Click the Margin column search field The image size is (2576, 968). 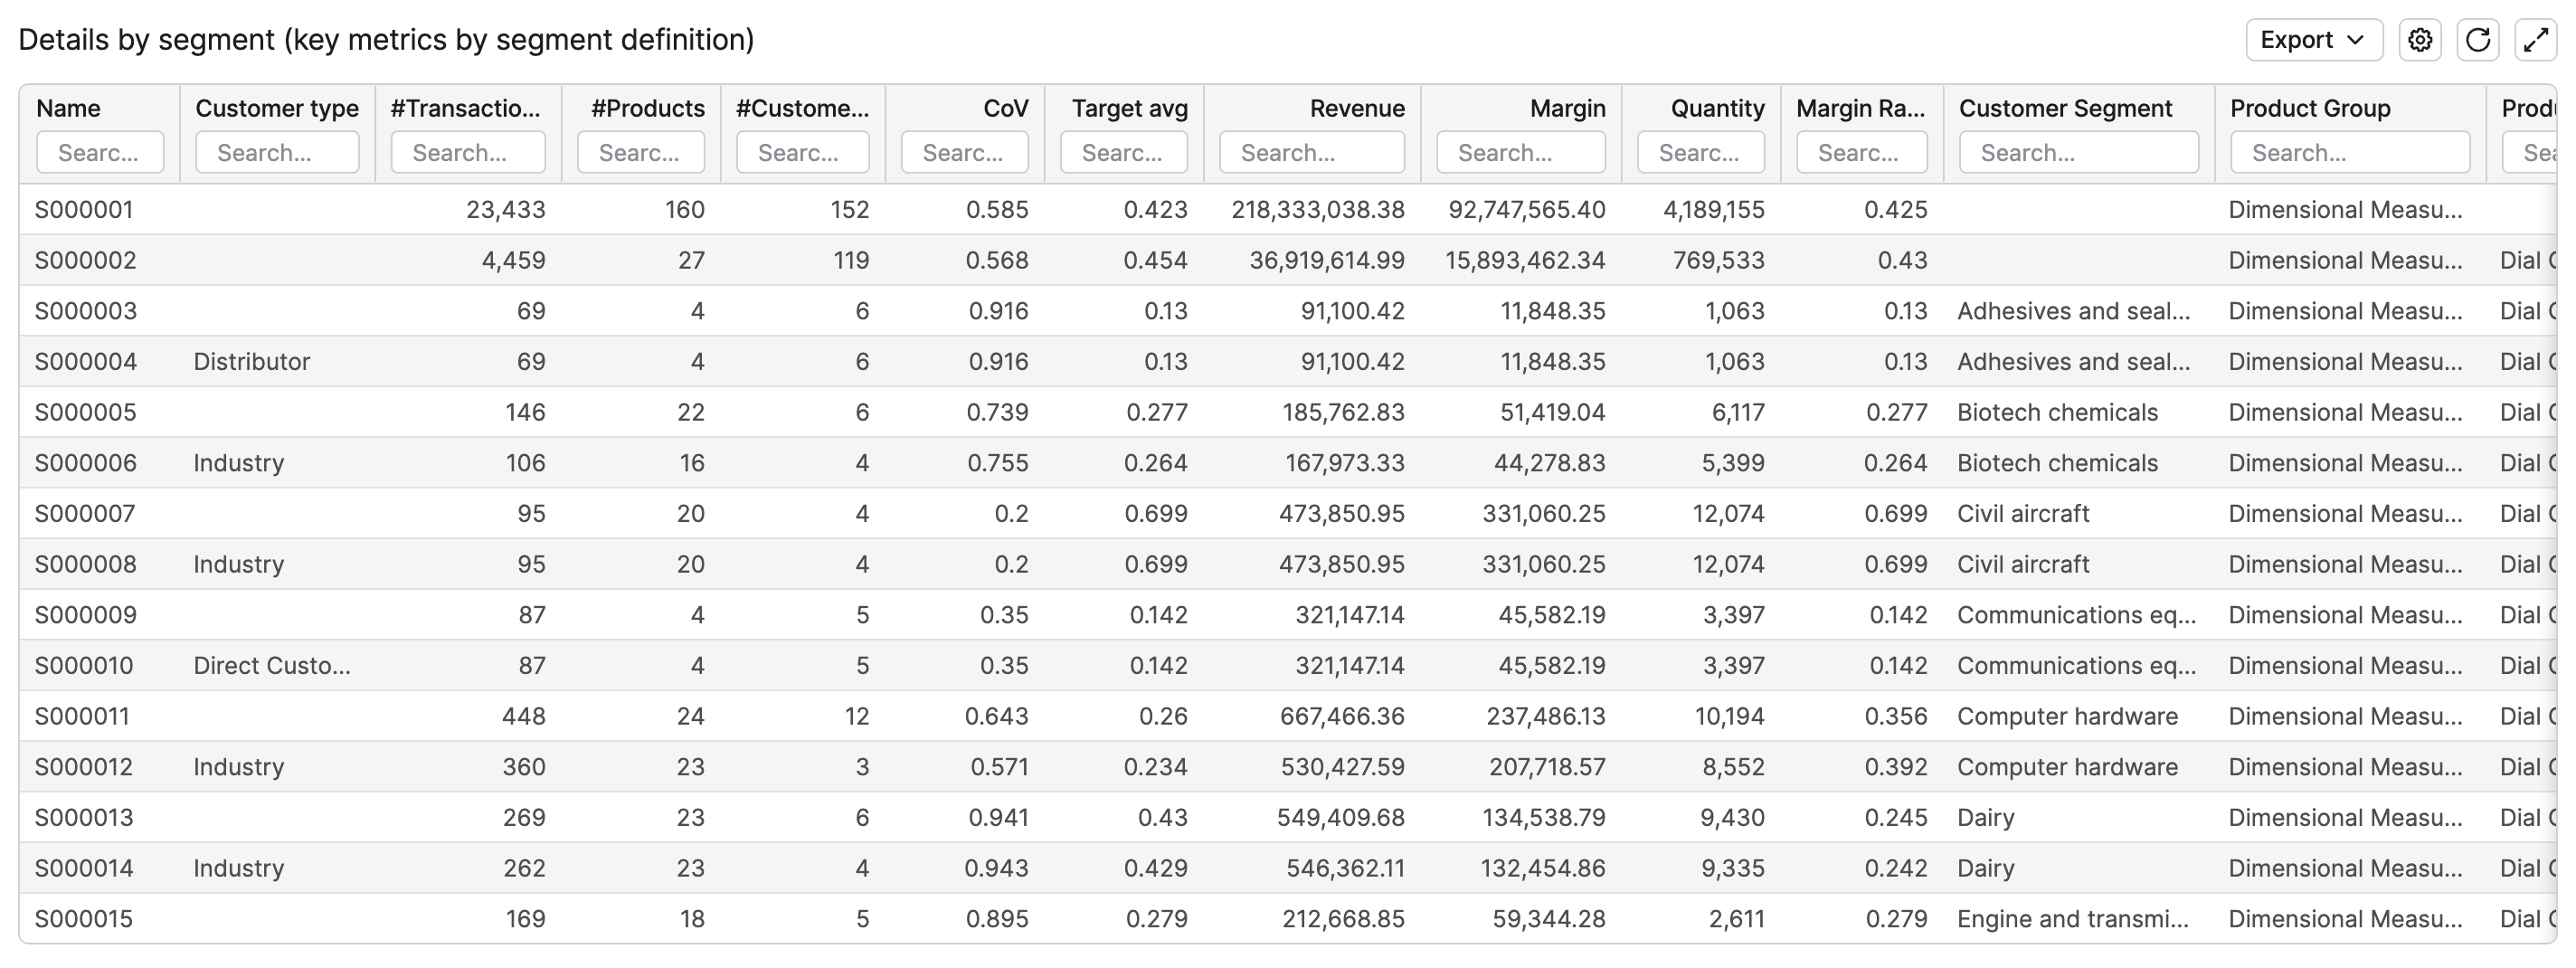(x=1520, y=153)
